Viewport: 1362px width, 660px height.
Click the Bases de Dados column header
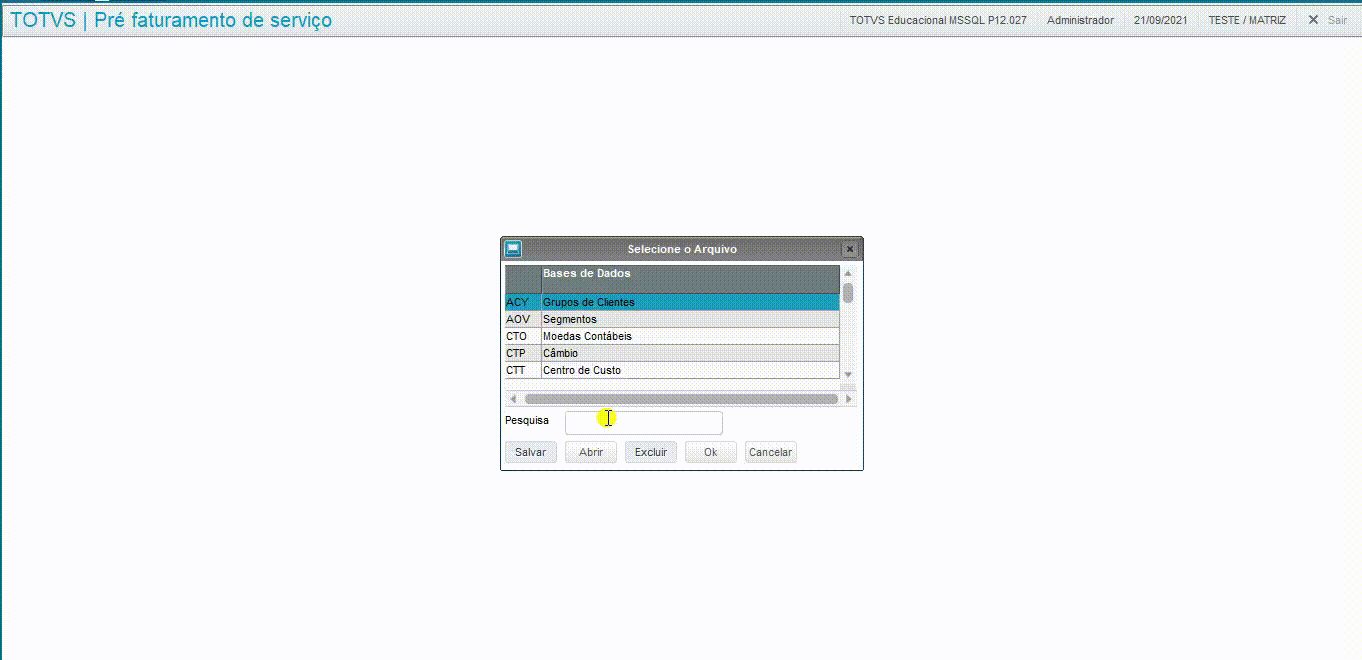(690, 279)
